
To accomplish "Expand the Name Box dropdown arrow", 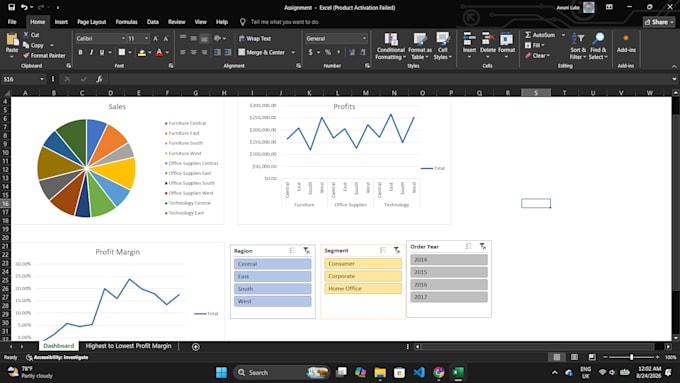I will click(42, 79).
